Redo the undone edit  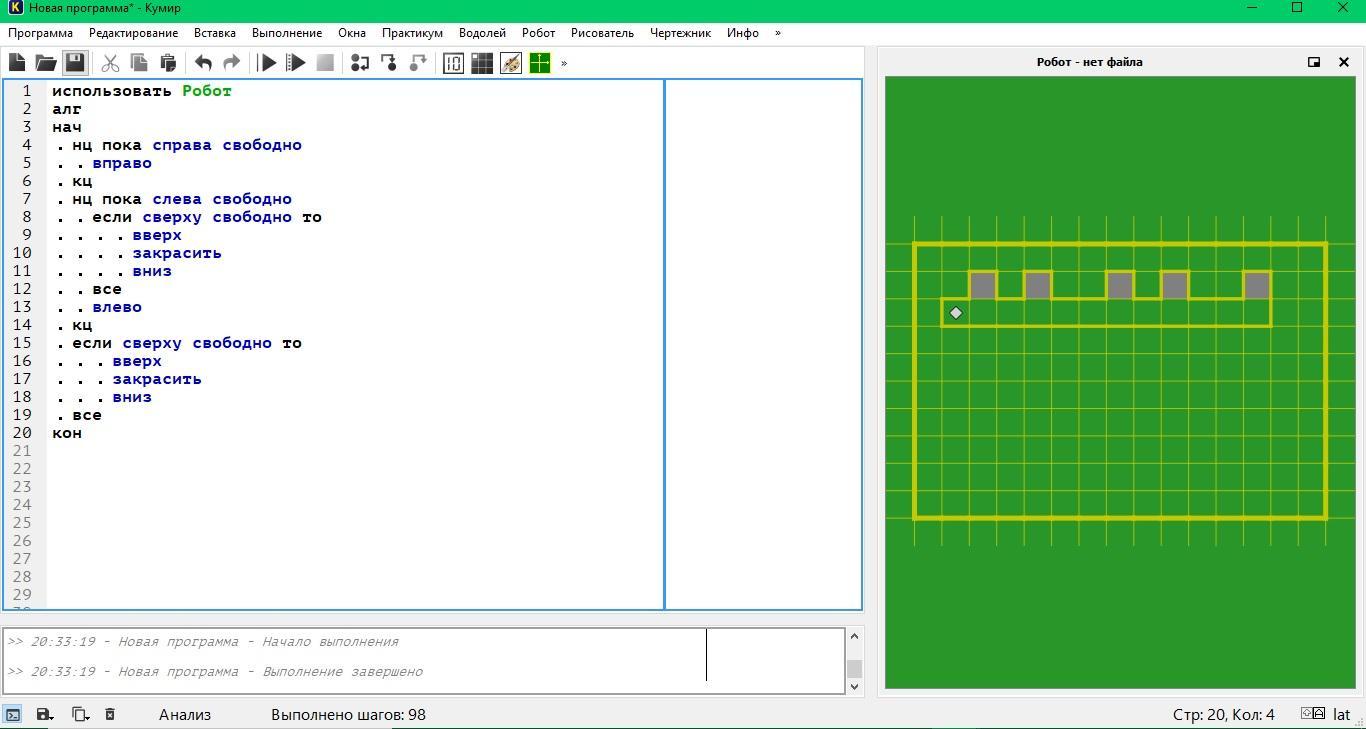coord(232,63)
